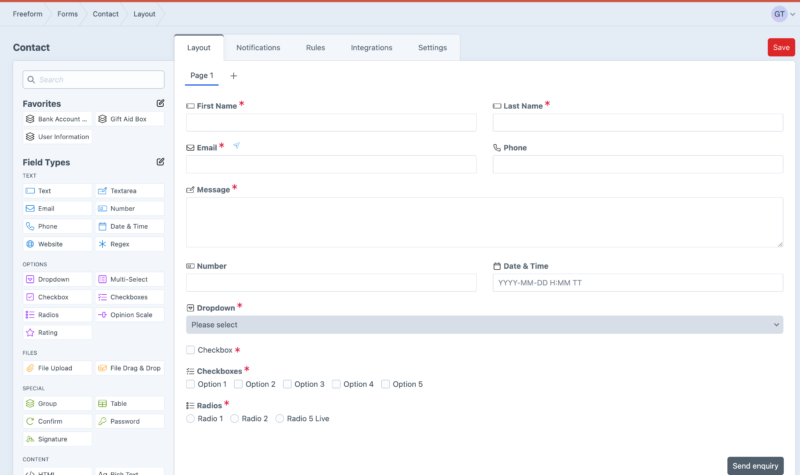Click into the Email input field

click(x=331, y=165)
